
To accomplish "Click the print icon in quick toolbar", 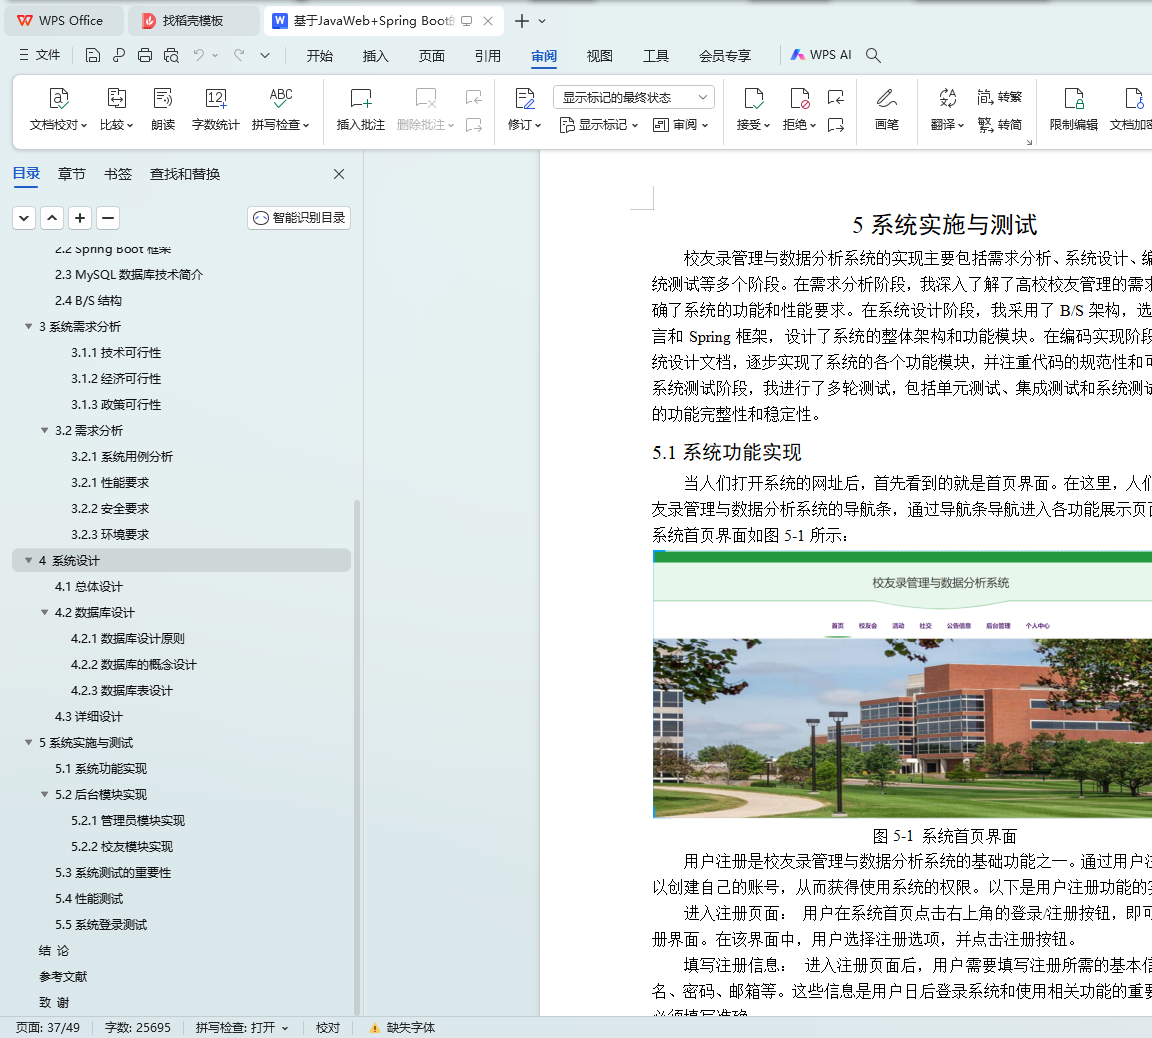I will coord(145,55).
